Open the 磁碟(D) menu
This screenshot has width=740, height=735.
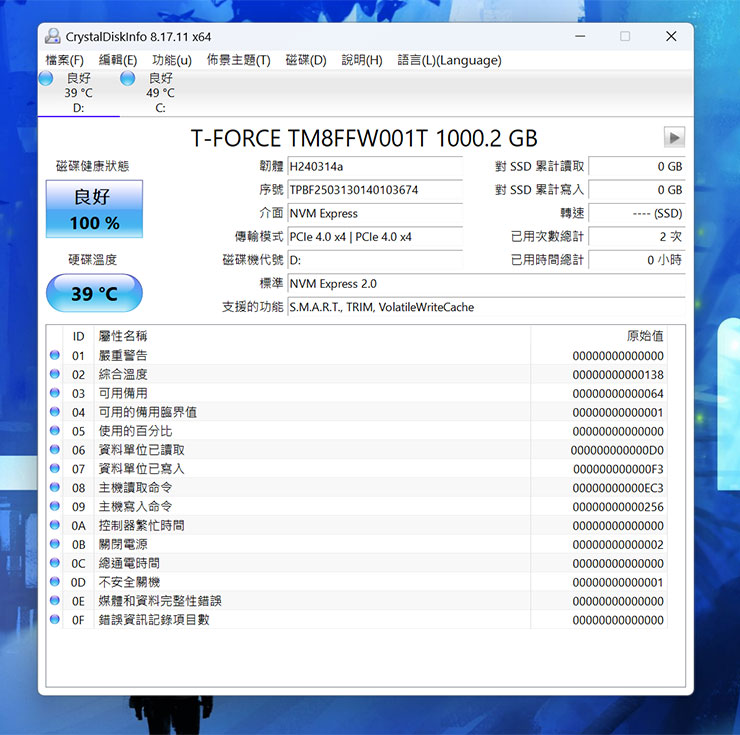pyautogui.click(x=306, y=60)
